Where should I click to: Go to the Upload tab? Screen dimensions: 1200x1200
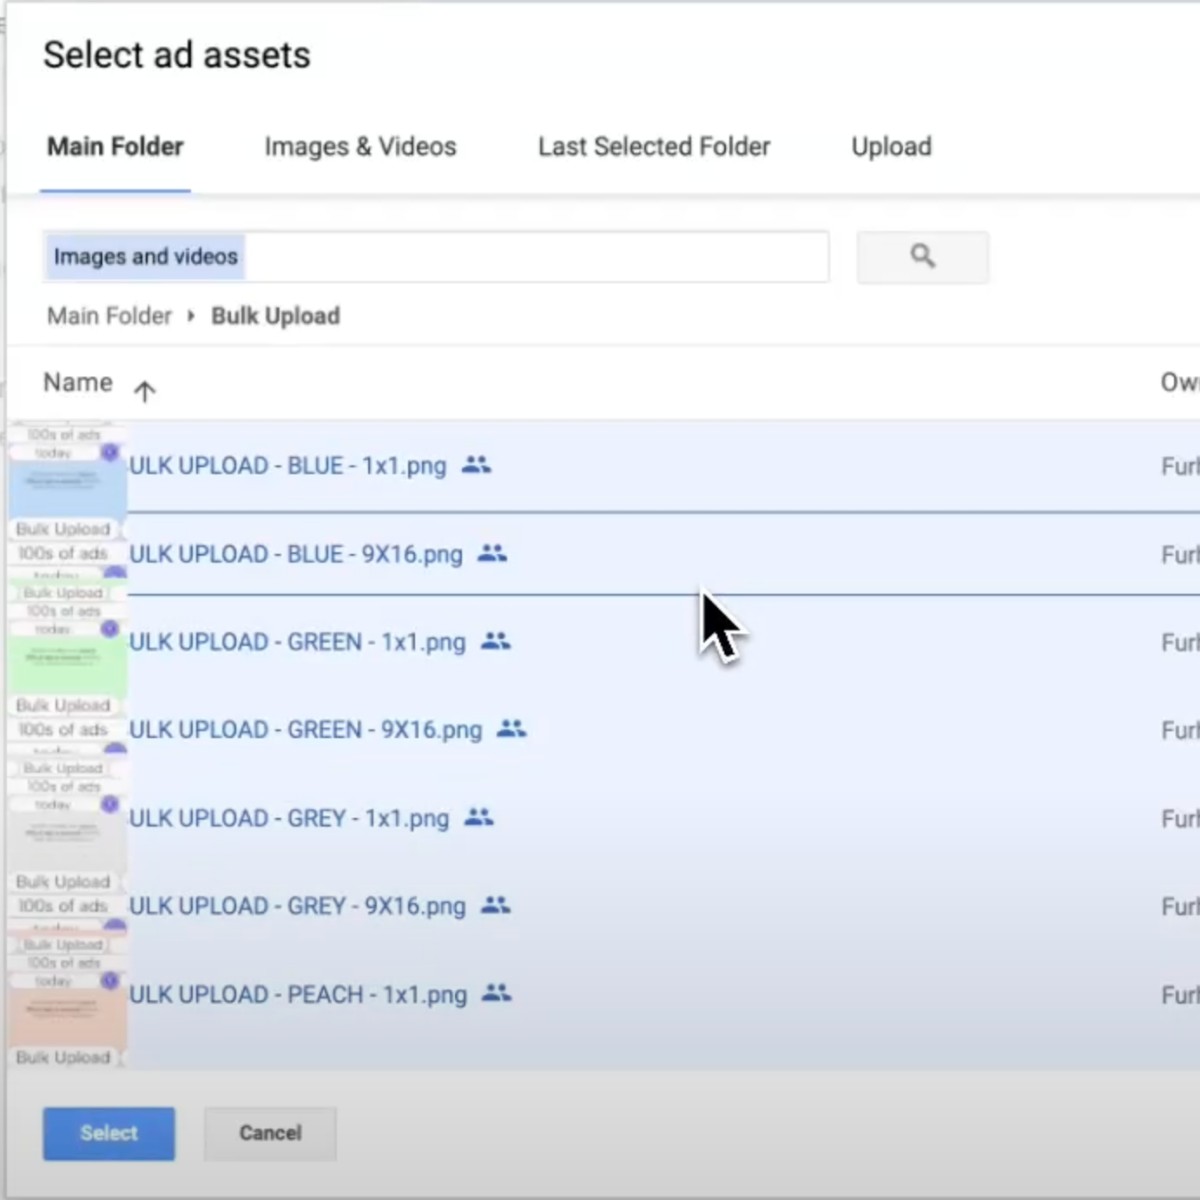[x=891, y=147]
